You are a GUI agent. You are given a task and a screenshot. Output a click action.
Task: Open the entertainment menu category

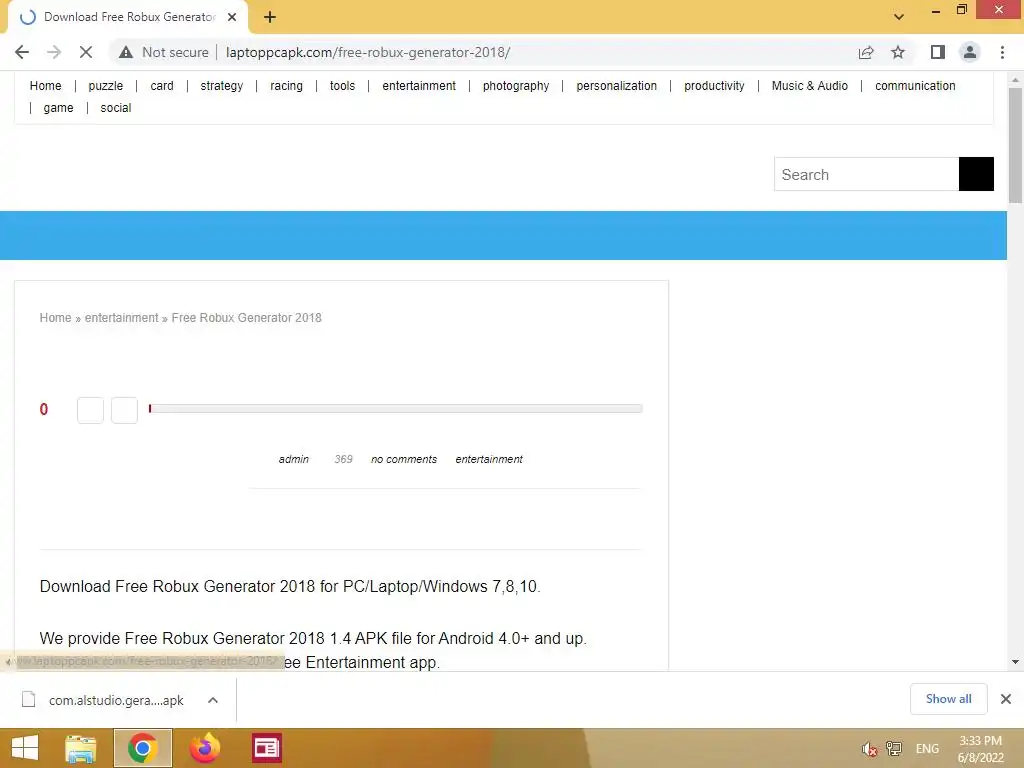point(419,86)
